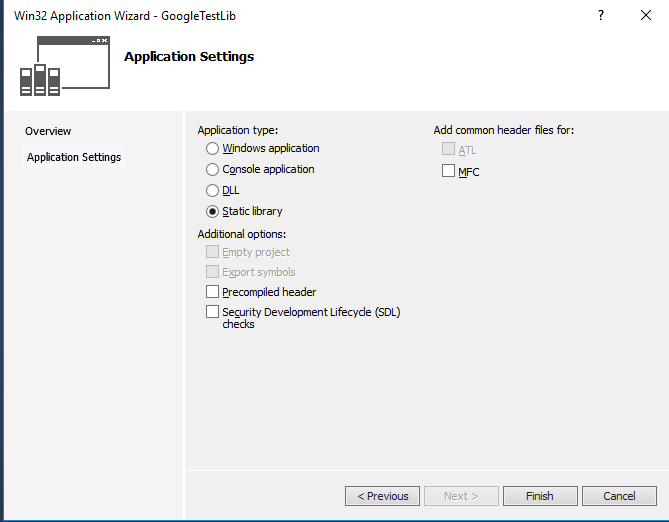
Task: Click the wizard banner graphic icon
Action: point(66,65)
